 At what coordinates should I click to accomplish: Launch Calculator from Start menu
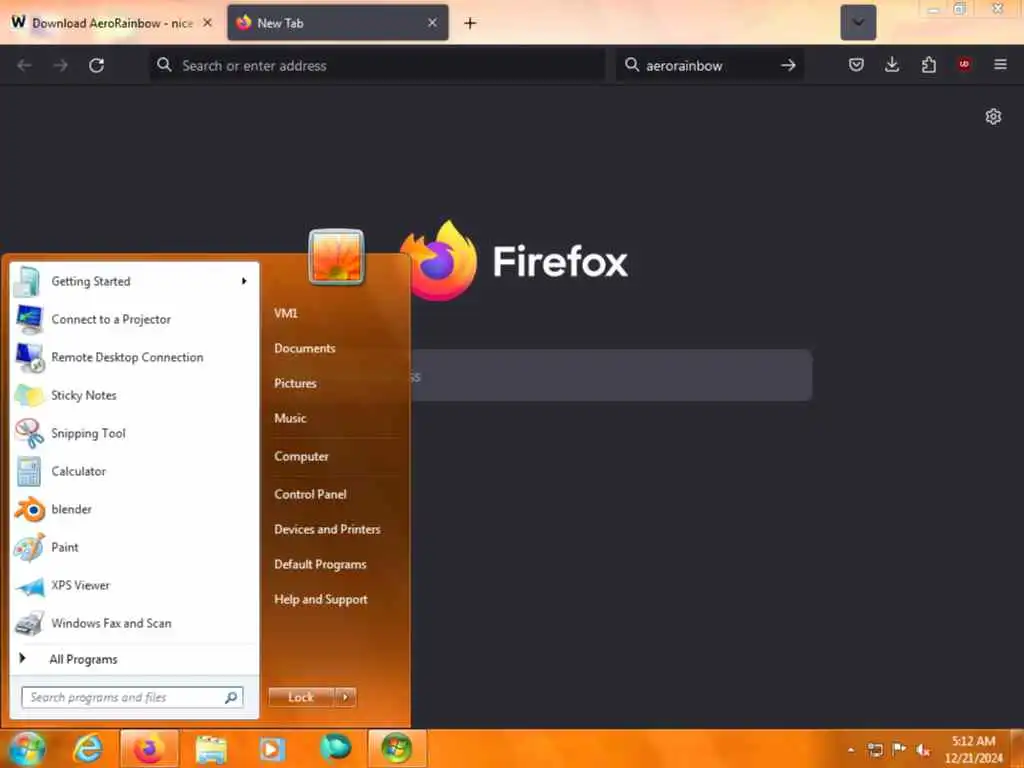tap(135, 471)
